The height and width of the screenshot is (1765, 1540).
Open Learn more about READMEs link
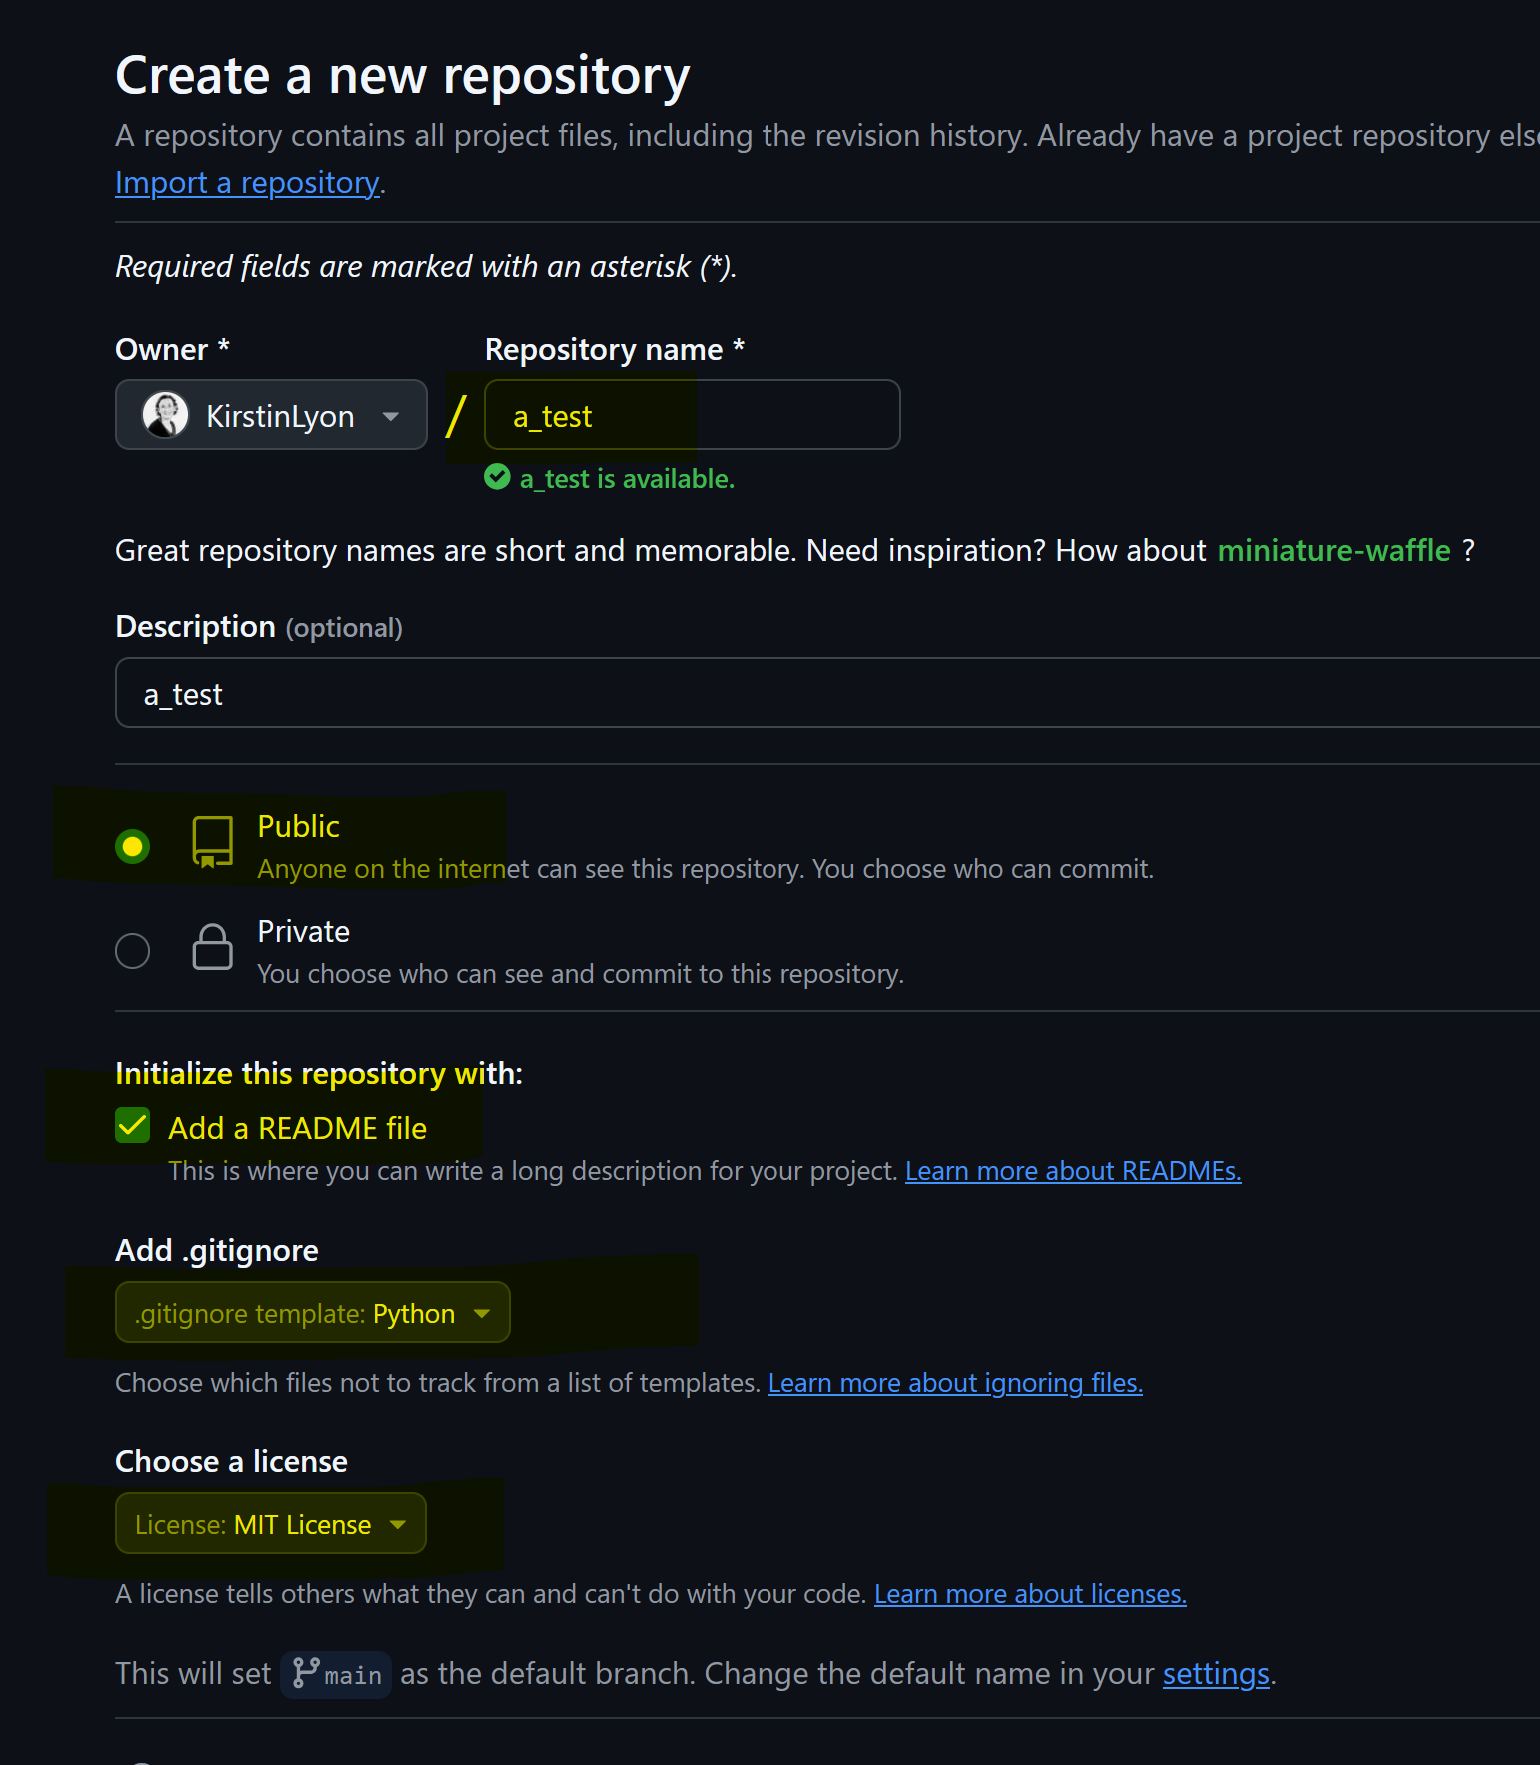point(1073,1171)
